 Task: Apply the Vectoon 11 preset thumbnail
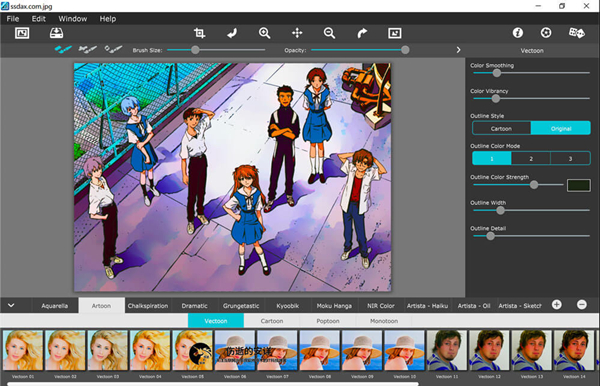(447, 350)
